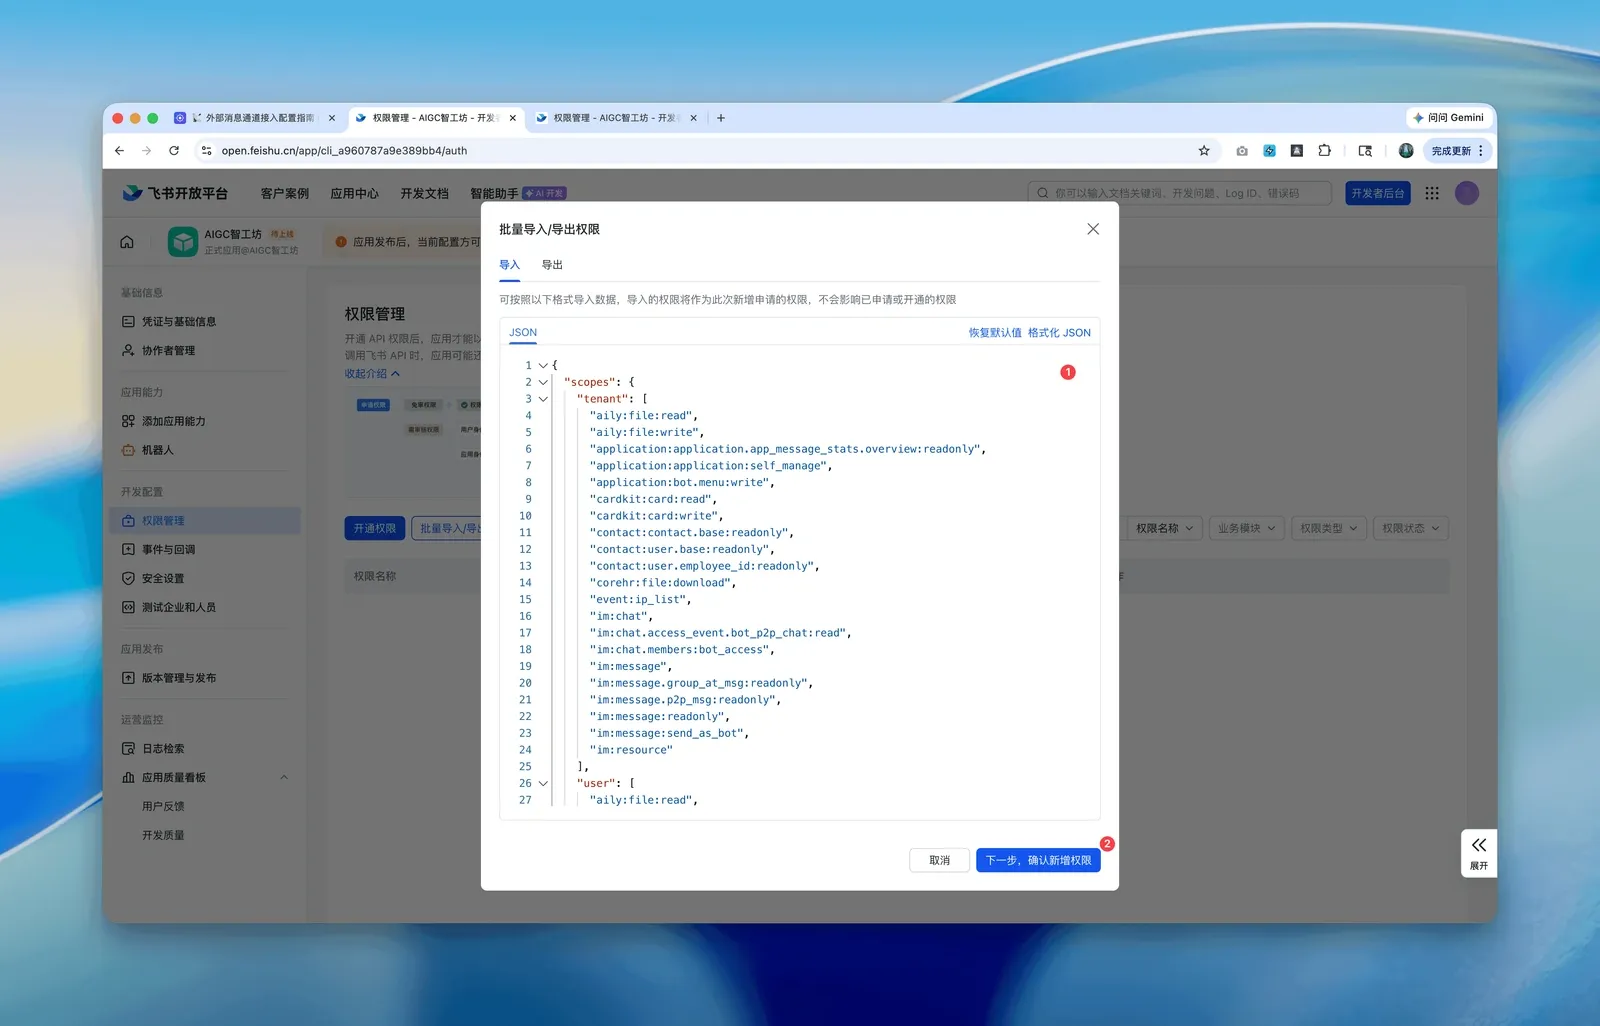Open 开发文档 in top navigation

click(x=425, y=194)
